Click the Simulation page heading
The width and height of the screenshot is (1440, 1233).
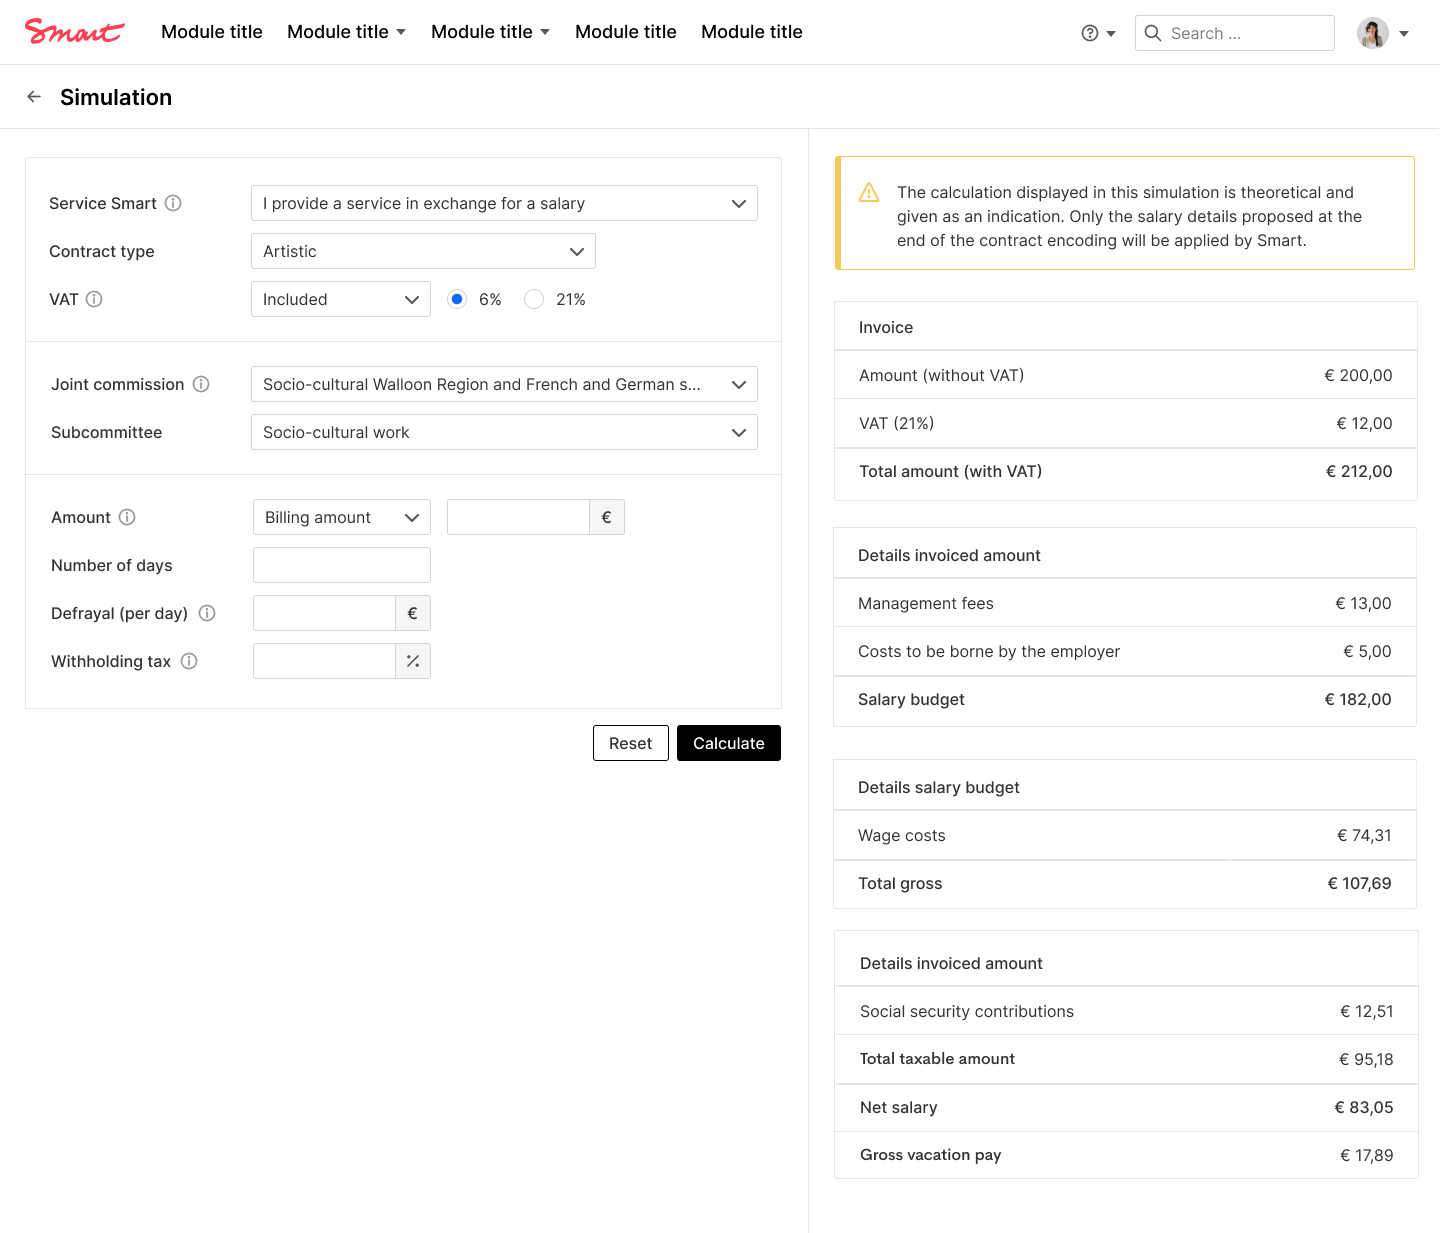tap(116, 97)
